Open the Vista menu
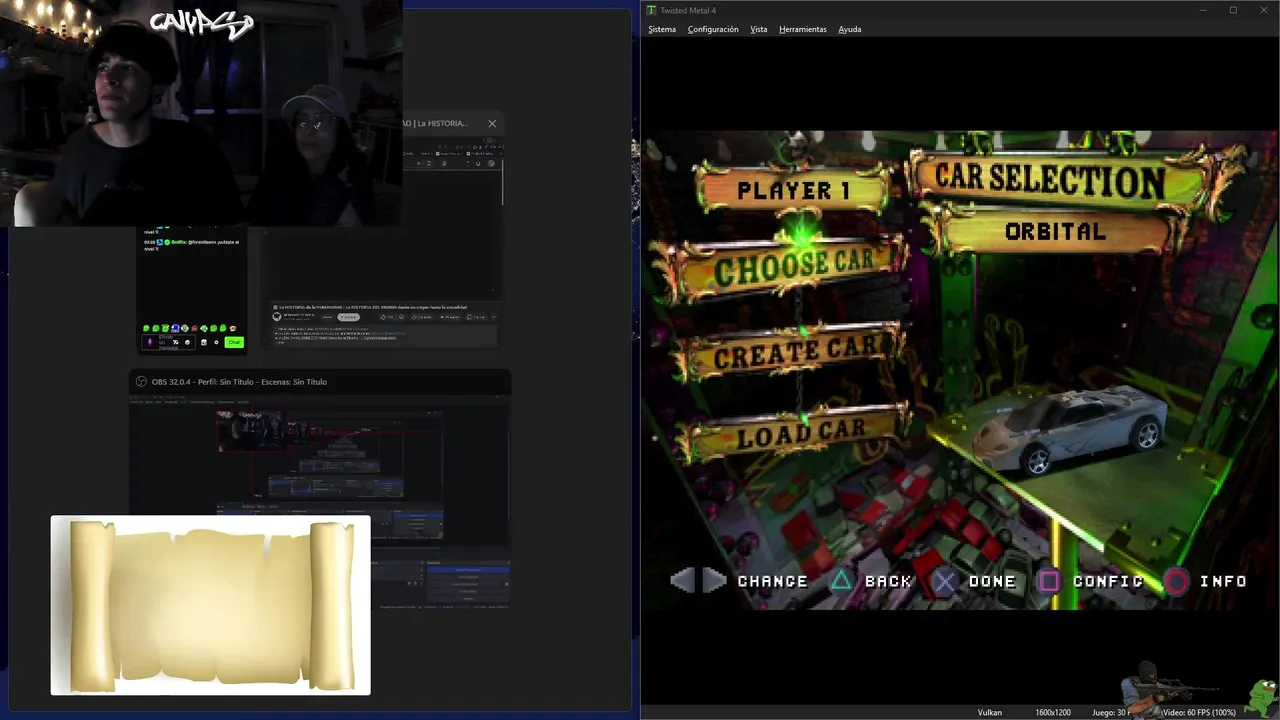This screenshot has width=1280, height=720. [759, 29]
